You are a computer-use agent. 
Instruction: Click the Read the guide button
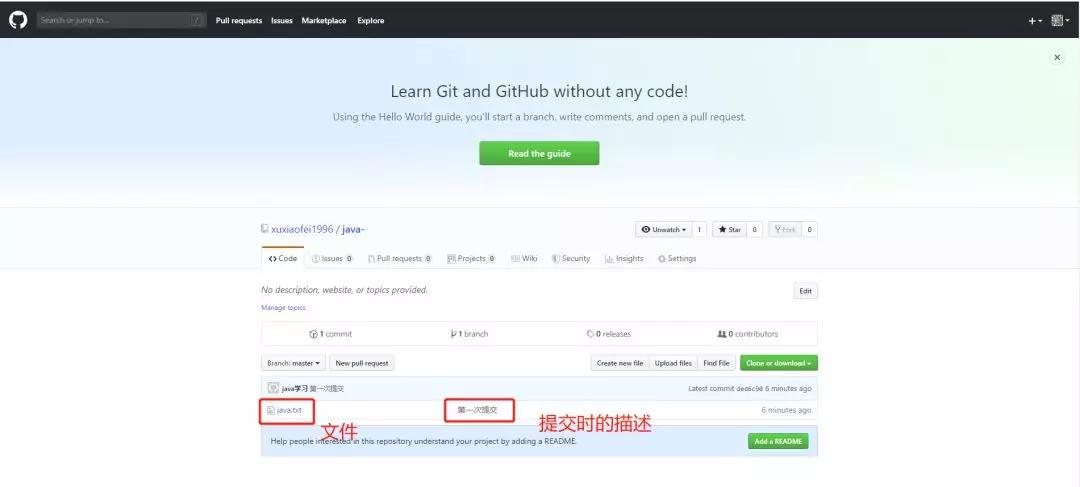point(539,153)
